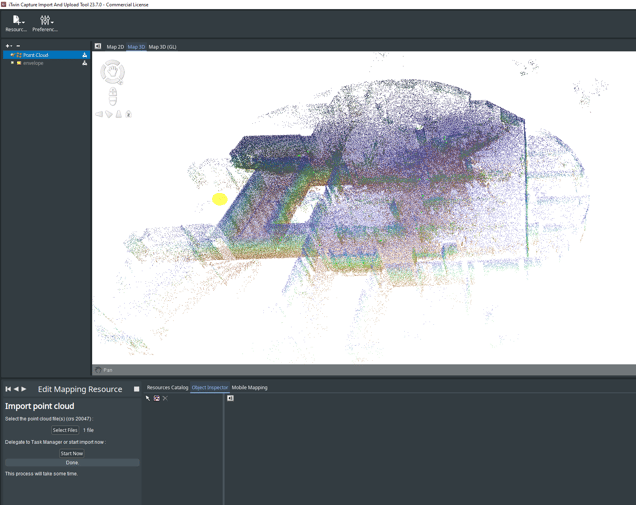Click the skip-to-first step icon
Viewport: 636px width, 505px height.
click(x=8, y=389)
